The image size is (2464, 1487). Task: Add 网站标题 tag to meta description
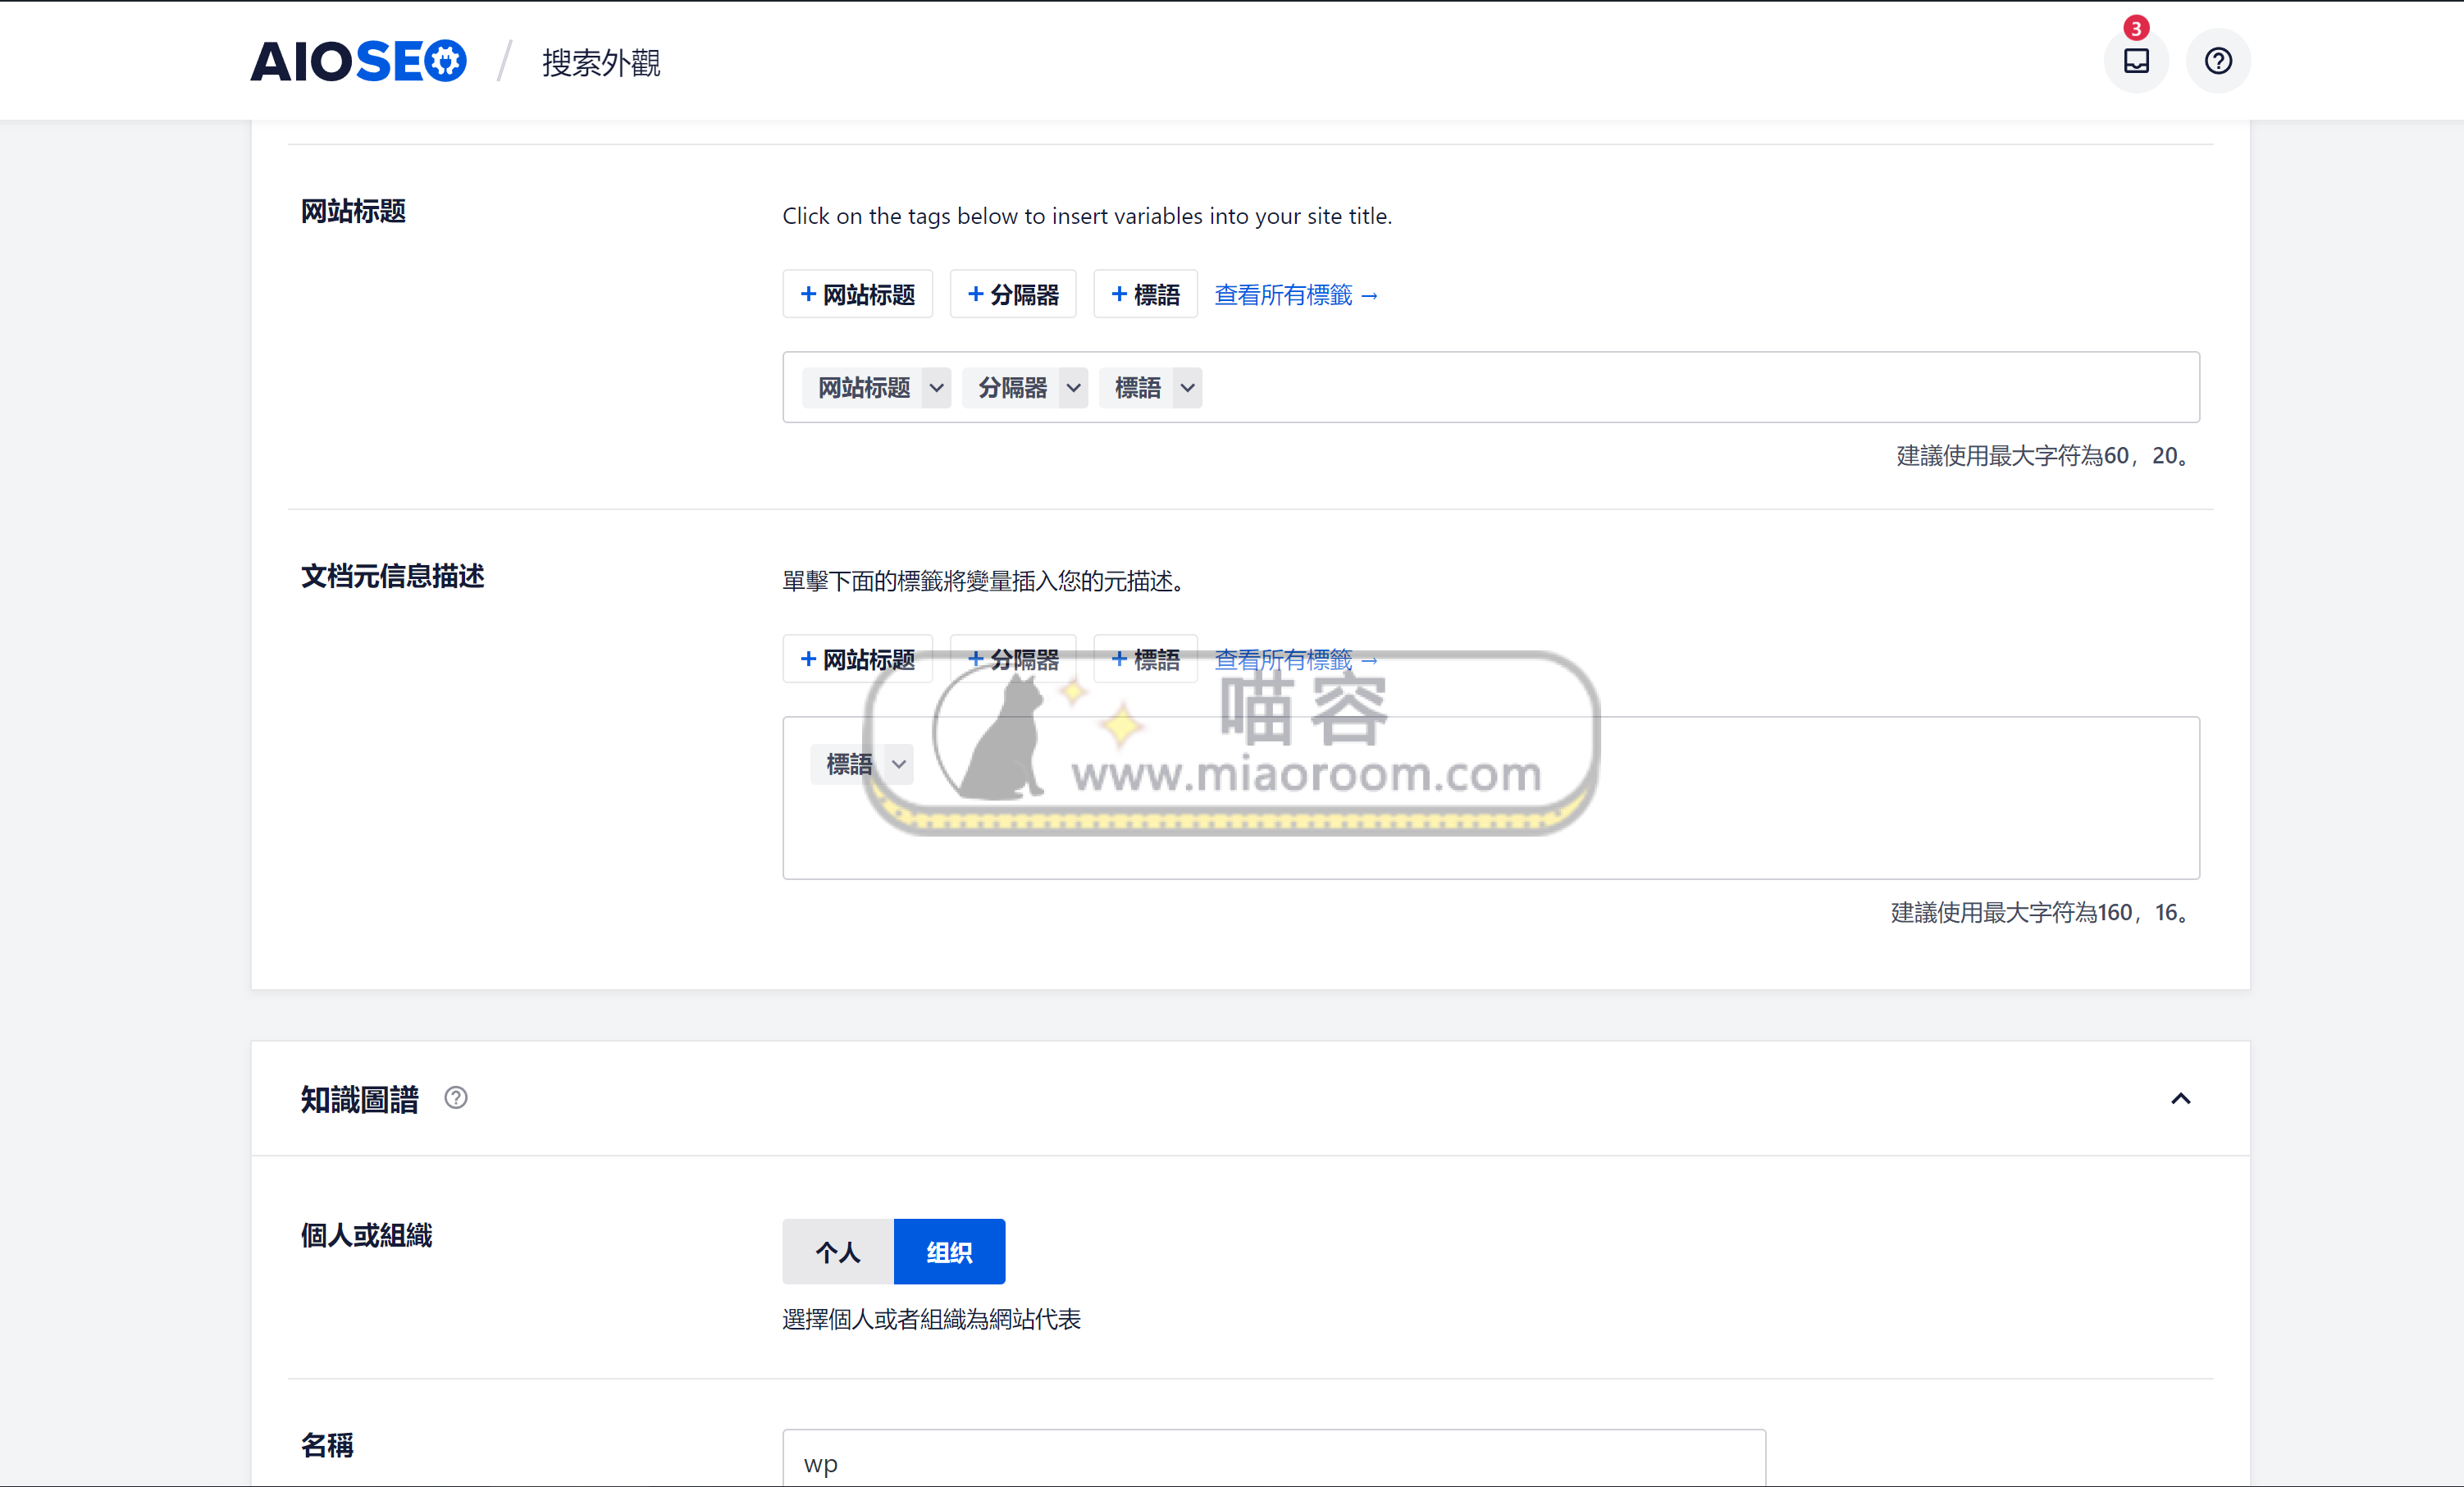(857, 660)
